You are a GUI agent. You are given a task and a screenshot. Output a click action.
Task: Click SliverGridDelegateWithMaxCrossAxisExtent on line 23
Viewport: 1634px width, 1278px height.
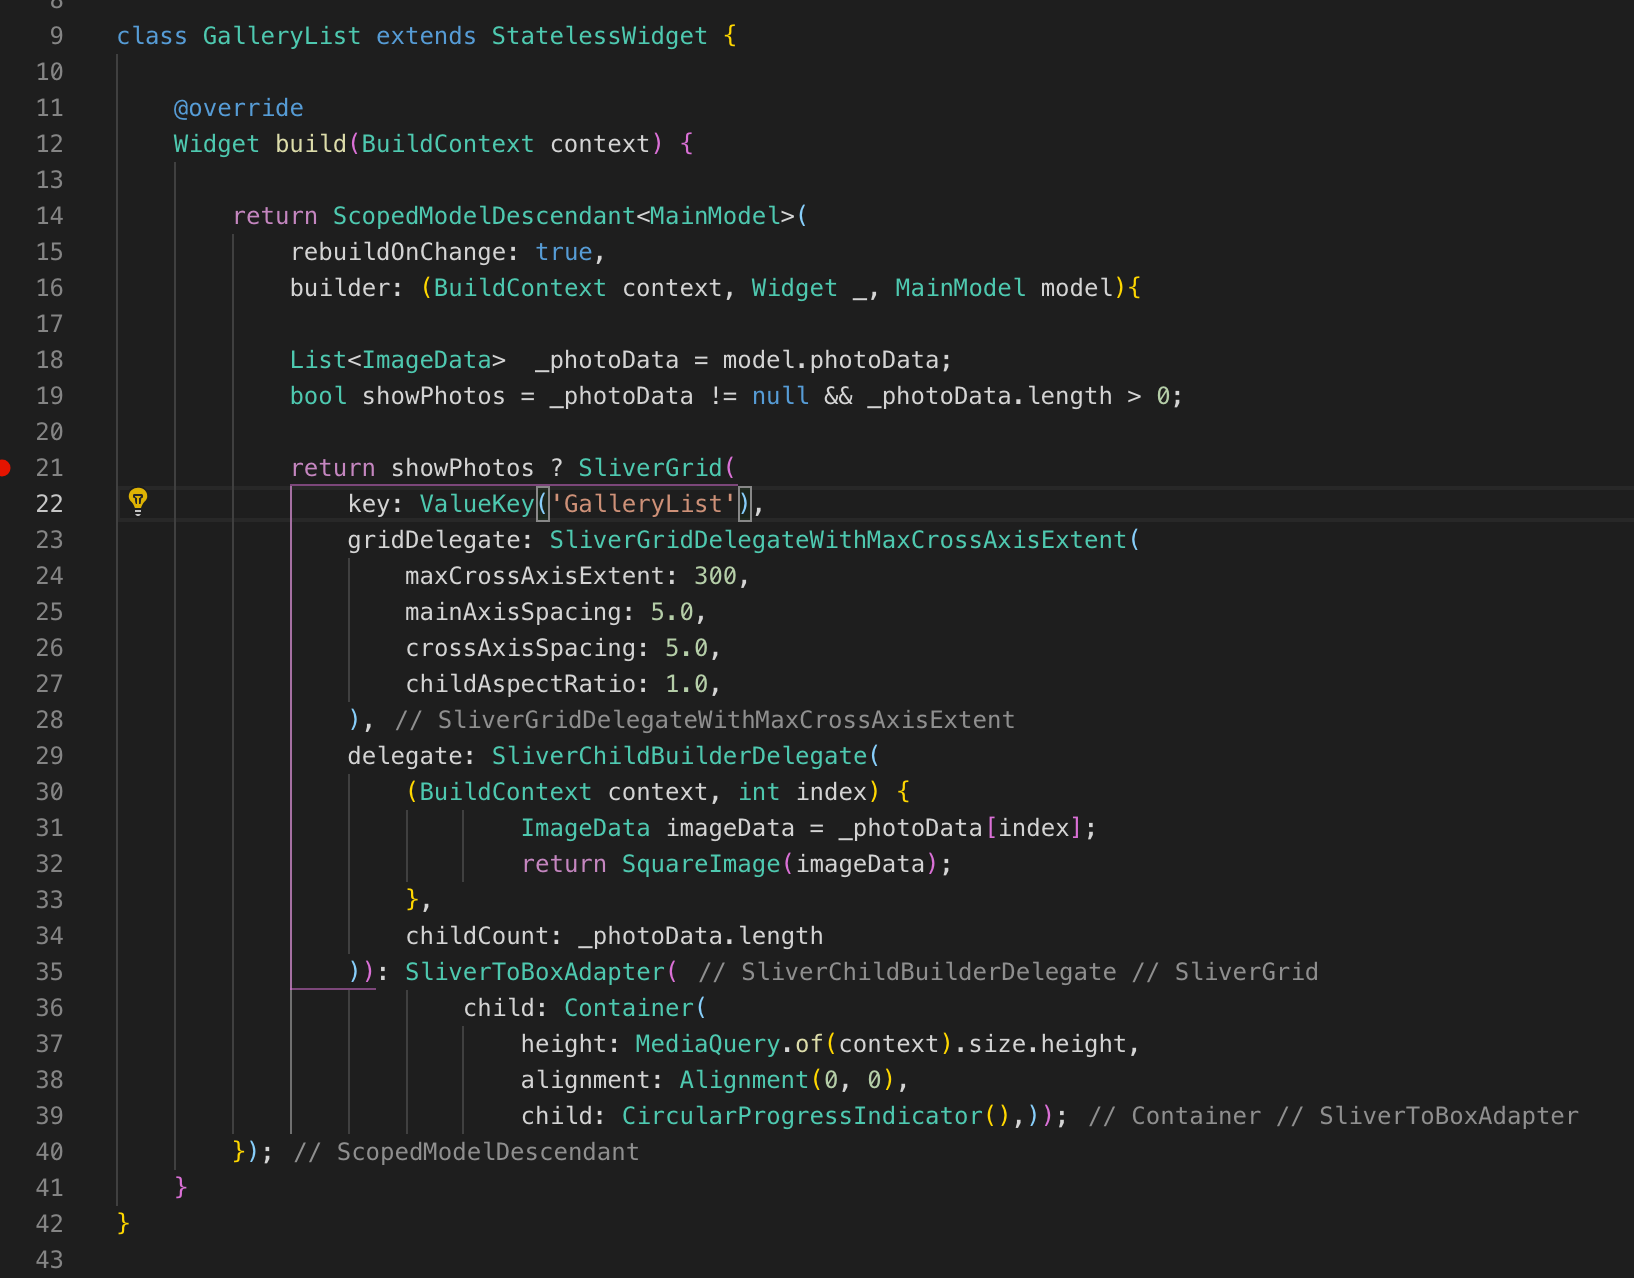tap(840, 539)
